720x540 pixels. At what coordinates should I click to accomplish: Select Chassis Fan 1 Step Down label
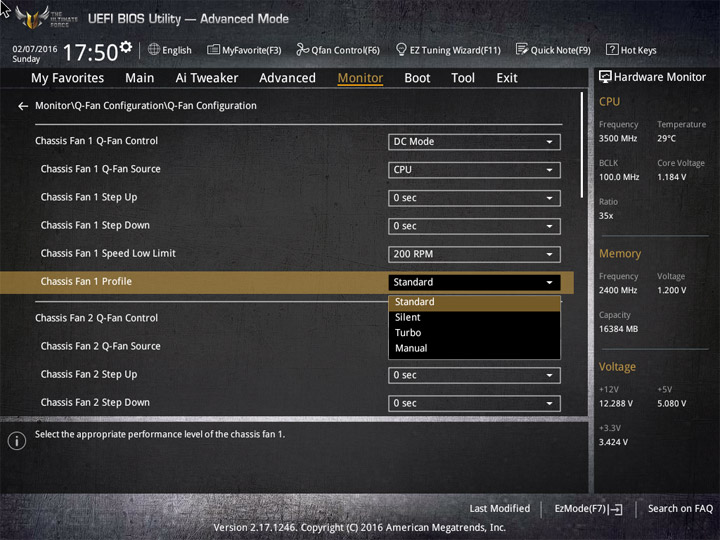[95, 225]
